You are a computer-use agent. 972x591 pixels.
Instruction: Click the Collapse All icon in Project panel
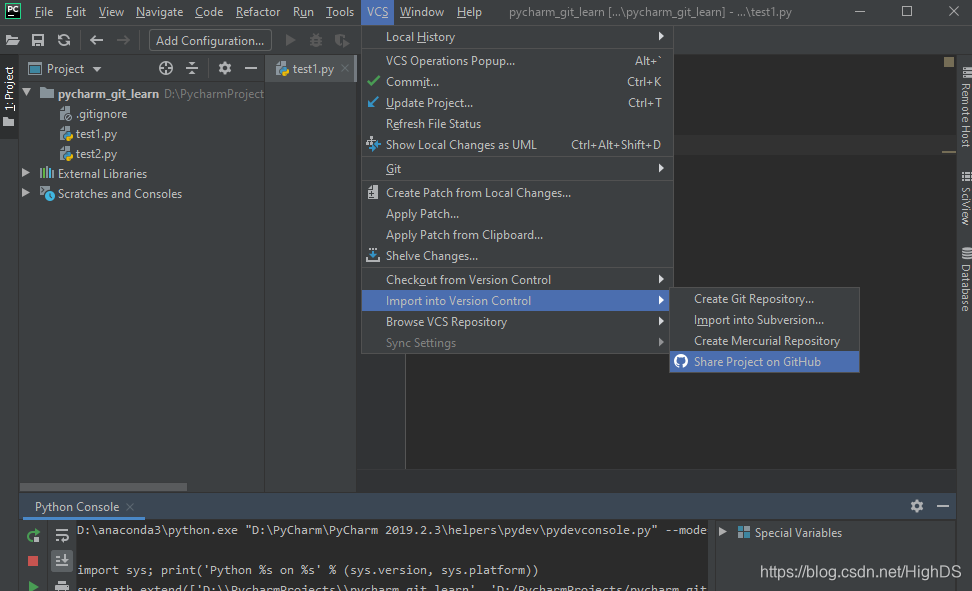click(x=192, y=68)
